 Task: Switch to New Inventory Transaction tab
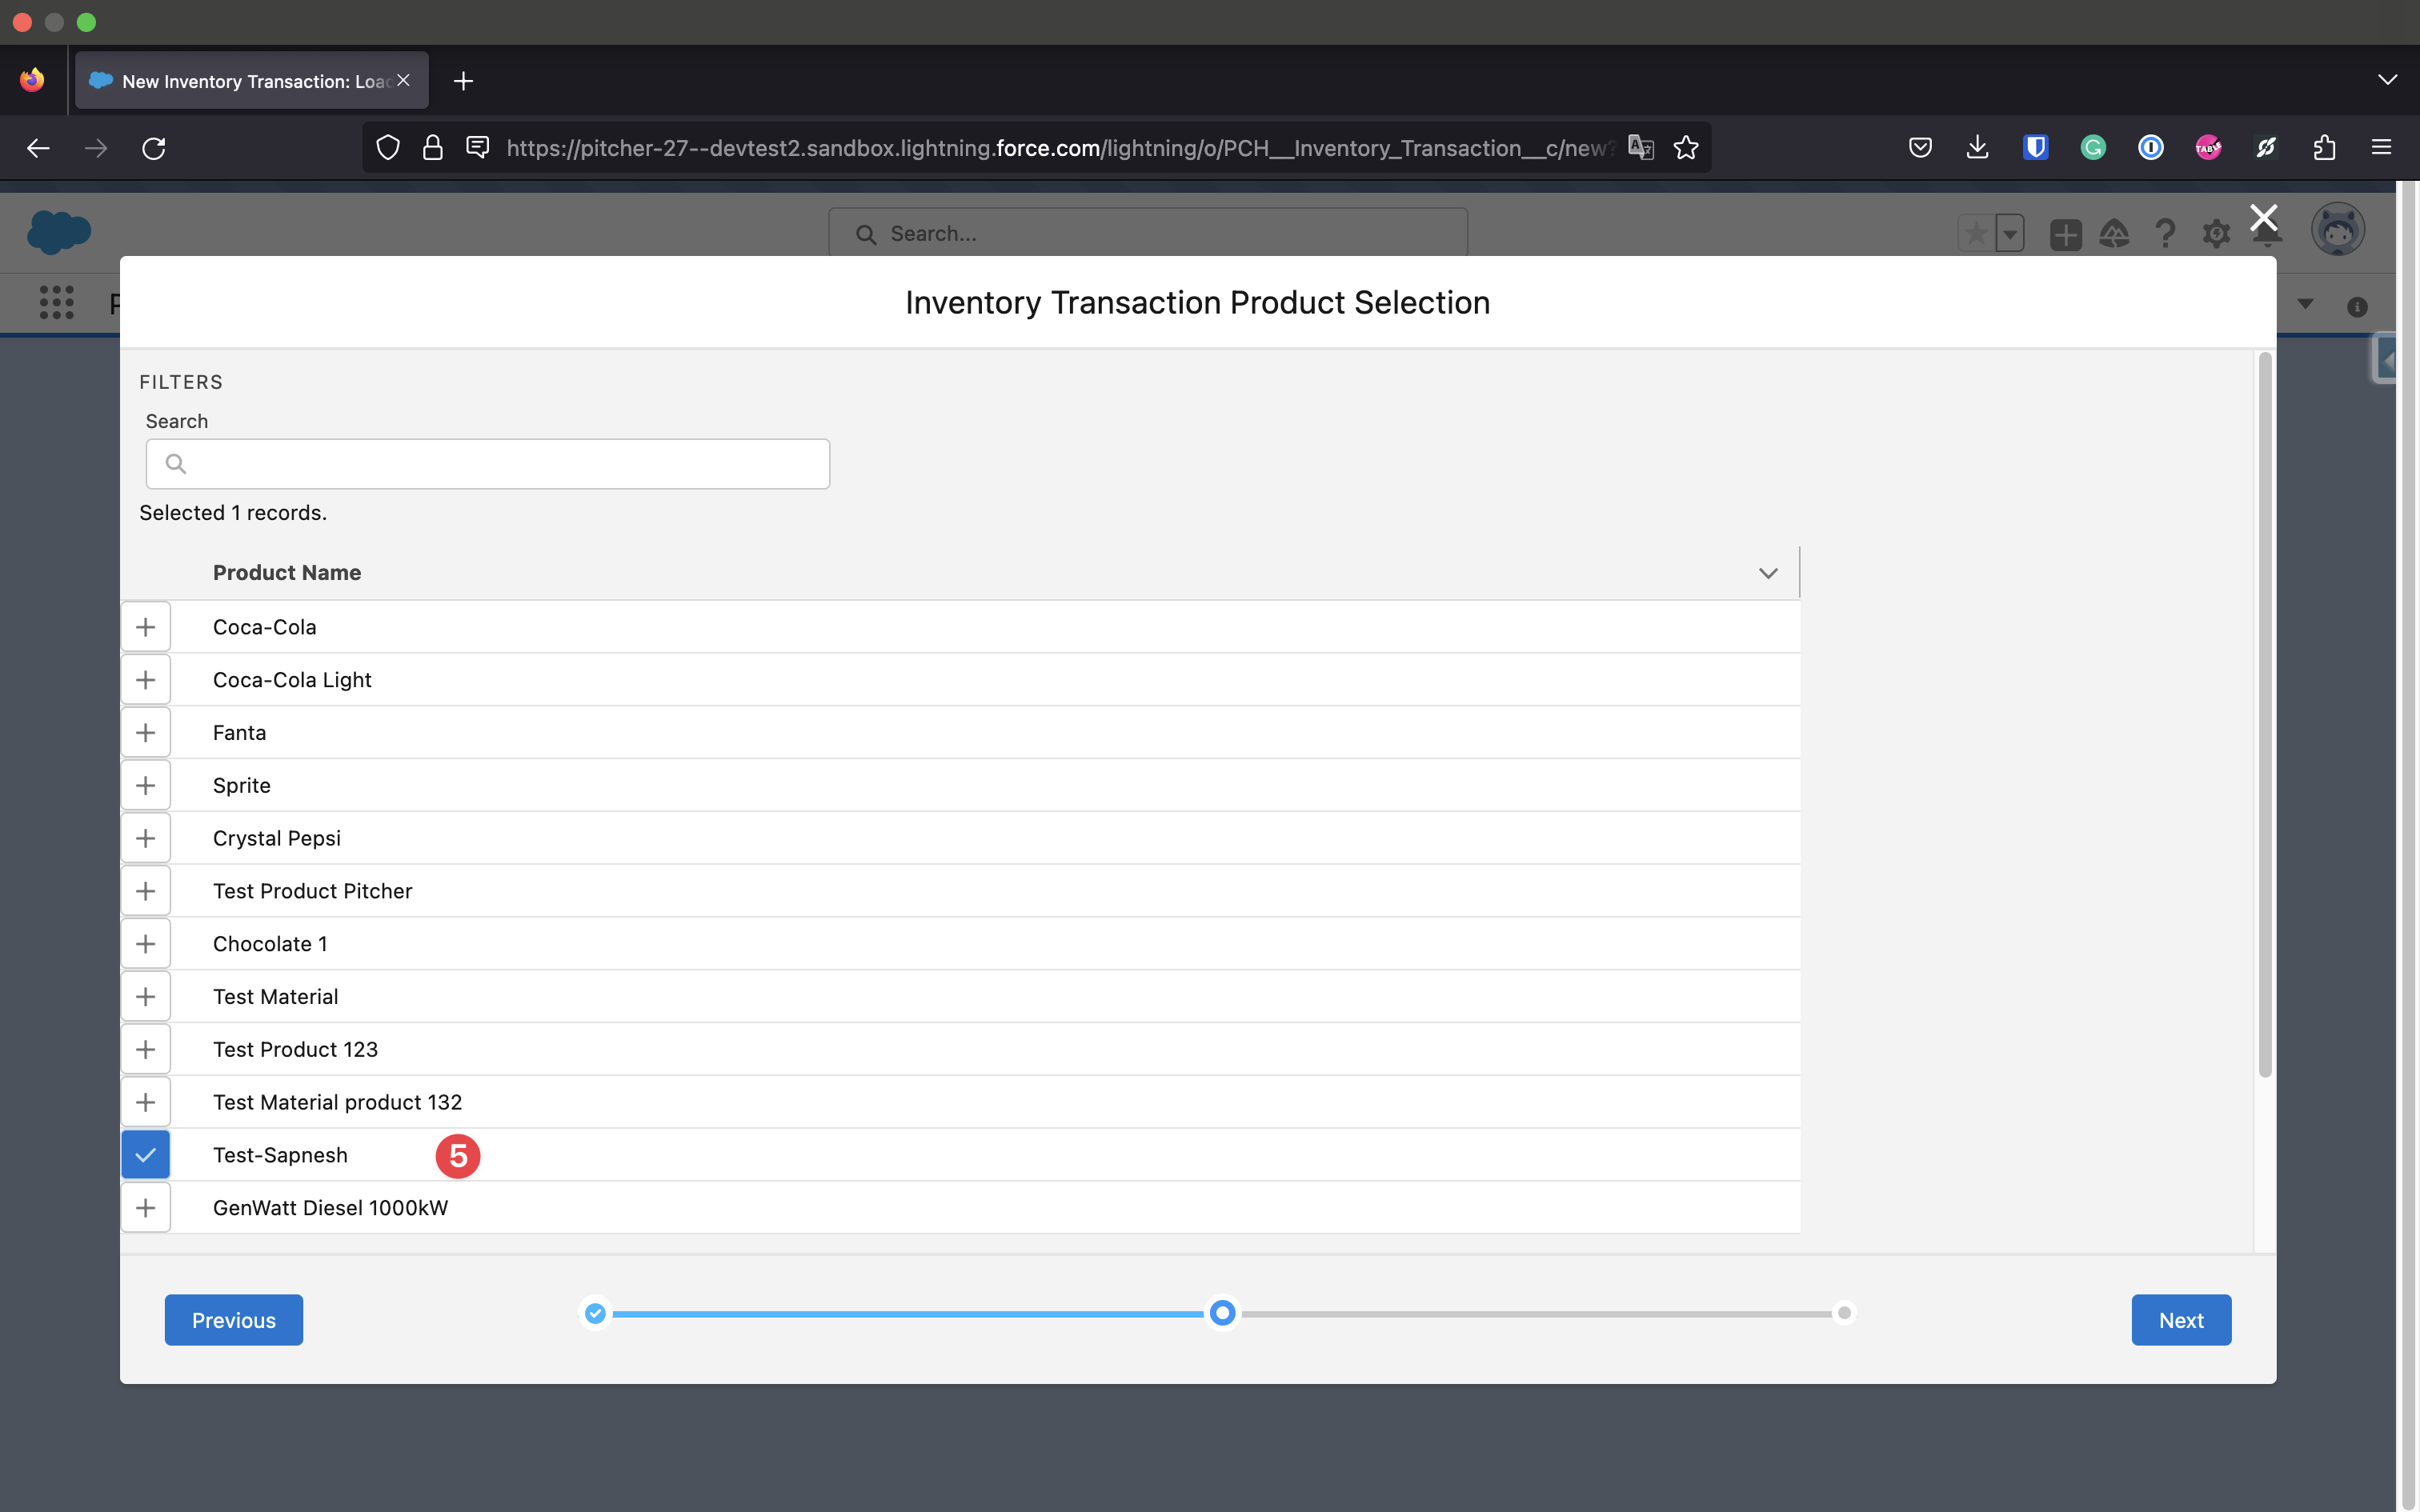(250, 81)
